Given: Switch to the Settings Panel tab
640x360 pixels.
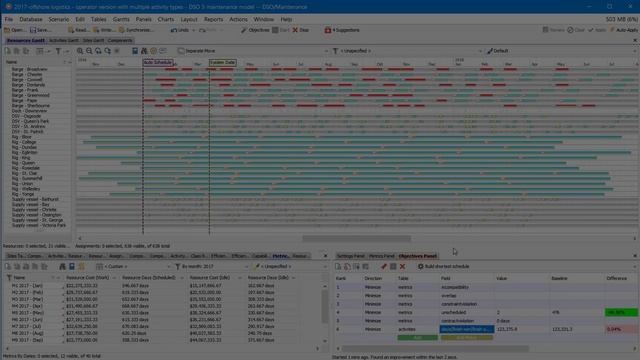Looking at the screenshot, I should click(351, 256).
